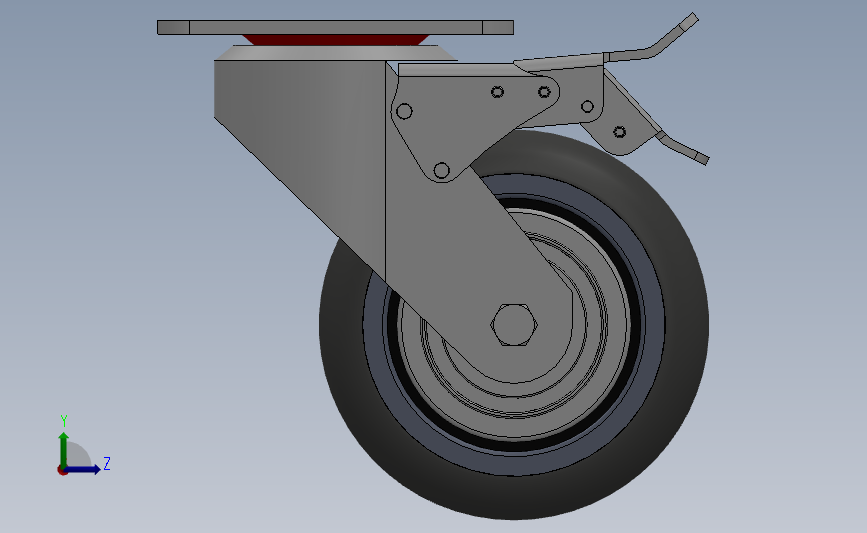
Task: Select the red swivel bearing under the top plate
Action: (x=336, y=39)
